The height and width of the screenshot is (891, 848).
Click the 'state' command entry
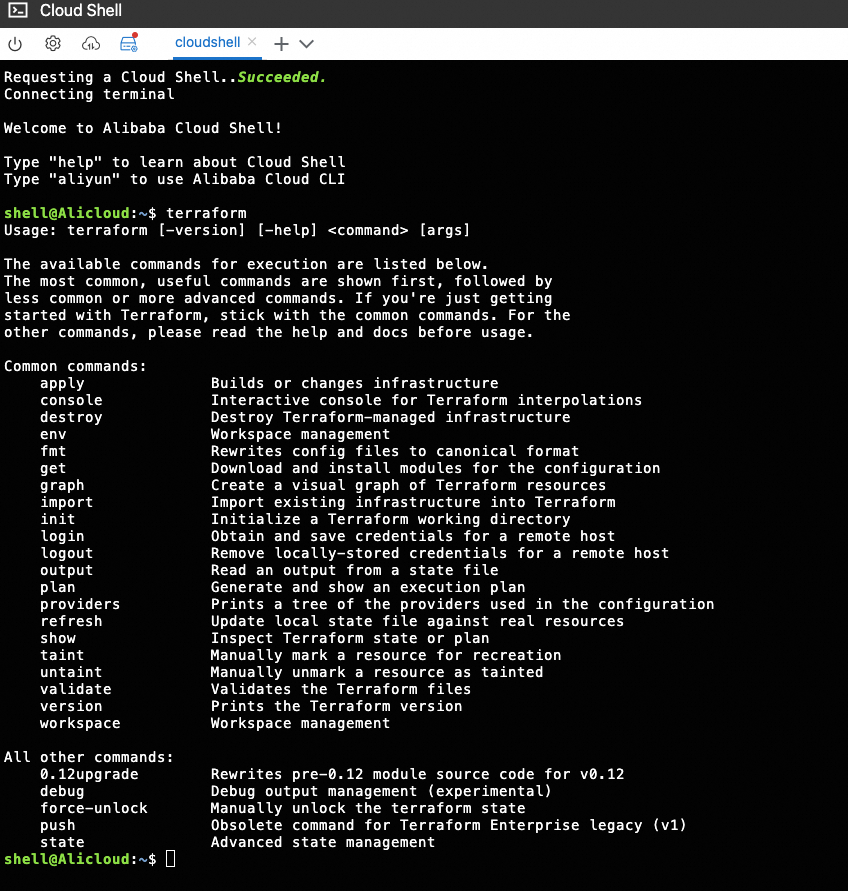point(62,842)
